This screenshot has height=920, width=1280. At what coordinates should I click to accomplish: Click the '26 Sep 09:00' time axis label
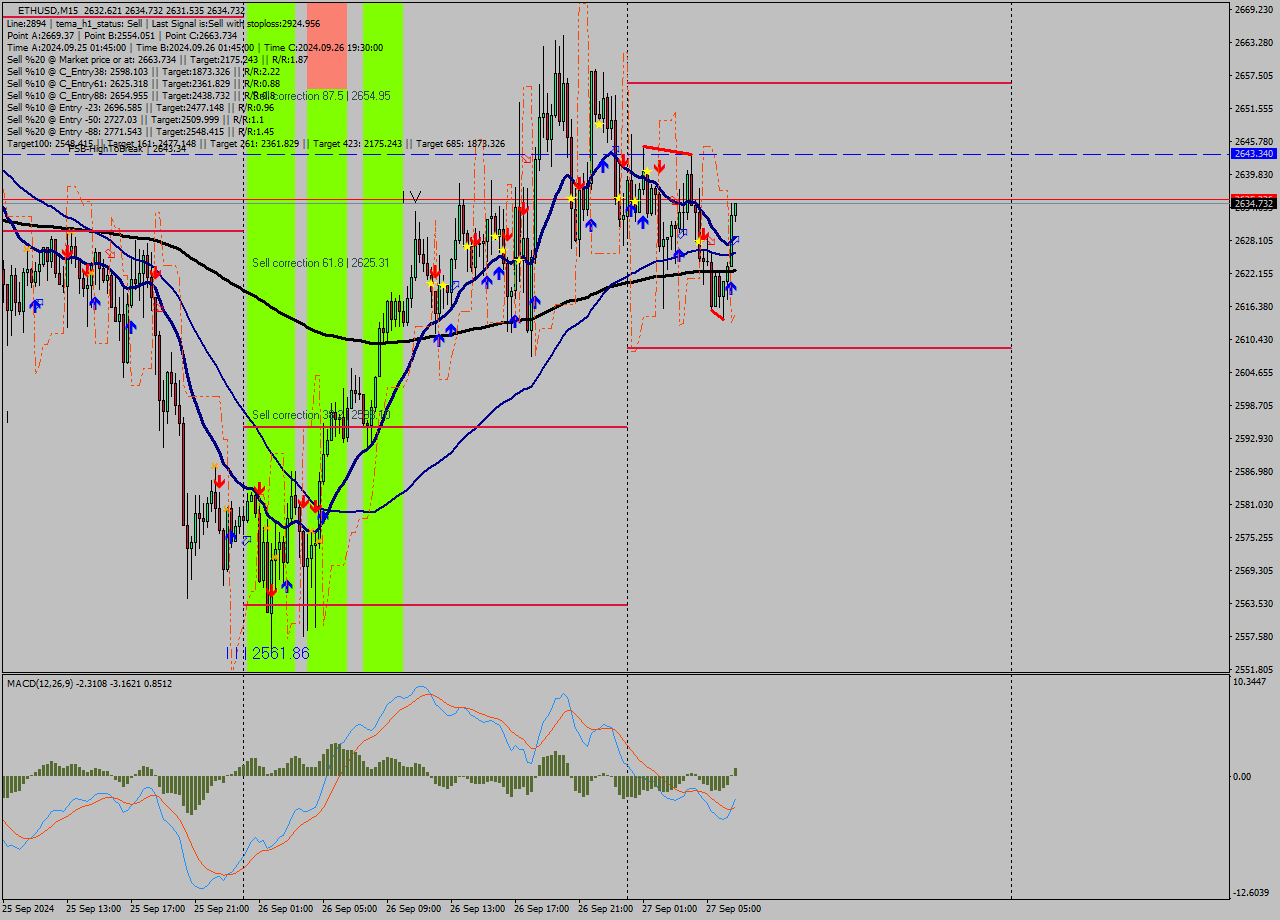(414, 909)
